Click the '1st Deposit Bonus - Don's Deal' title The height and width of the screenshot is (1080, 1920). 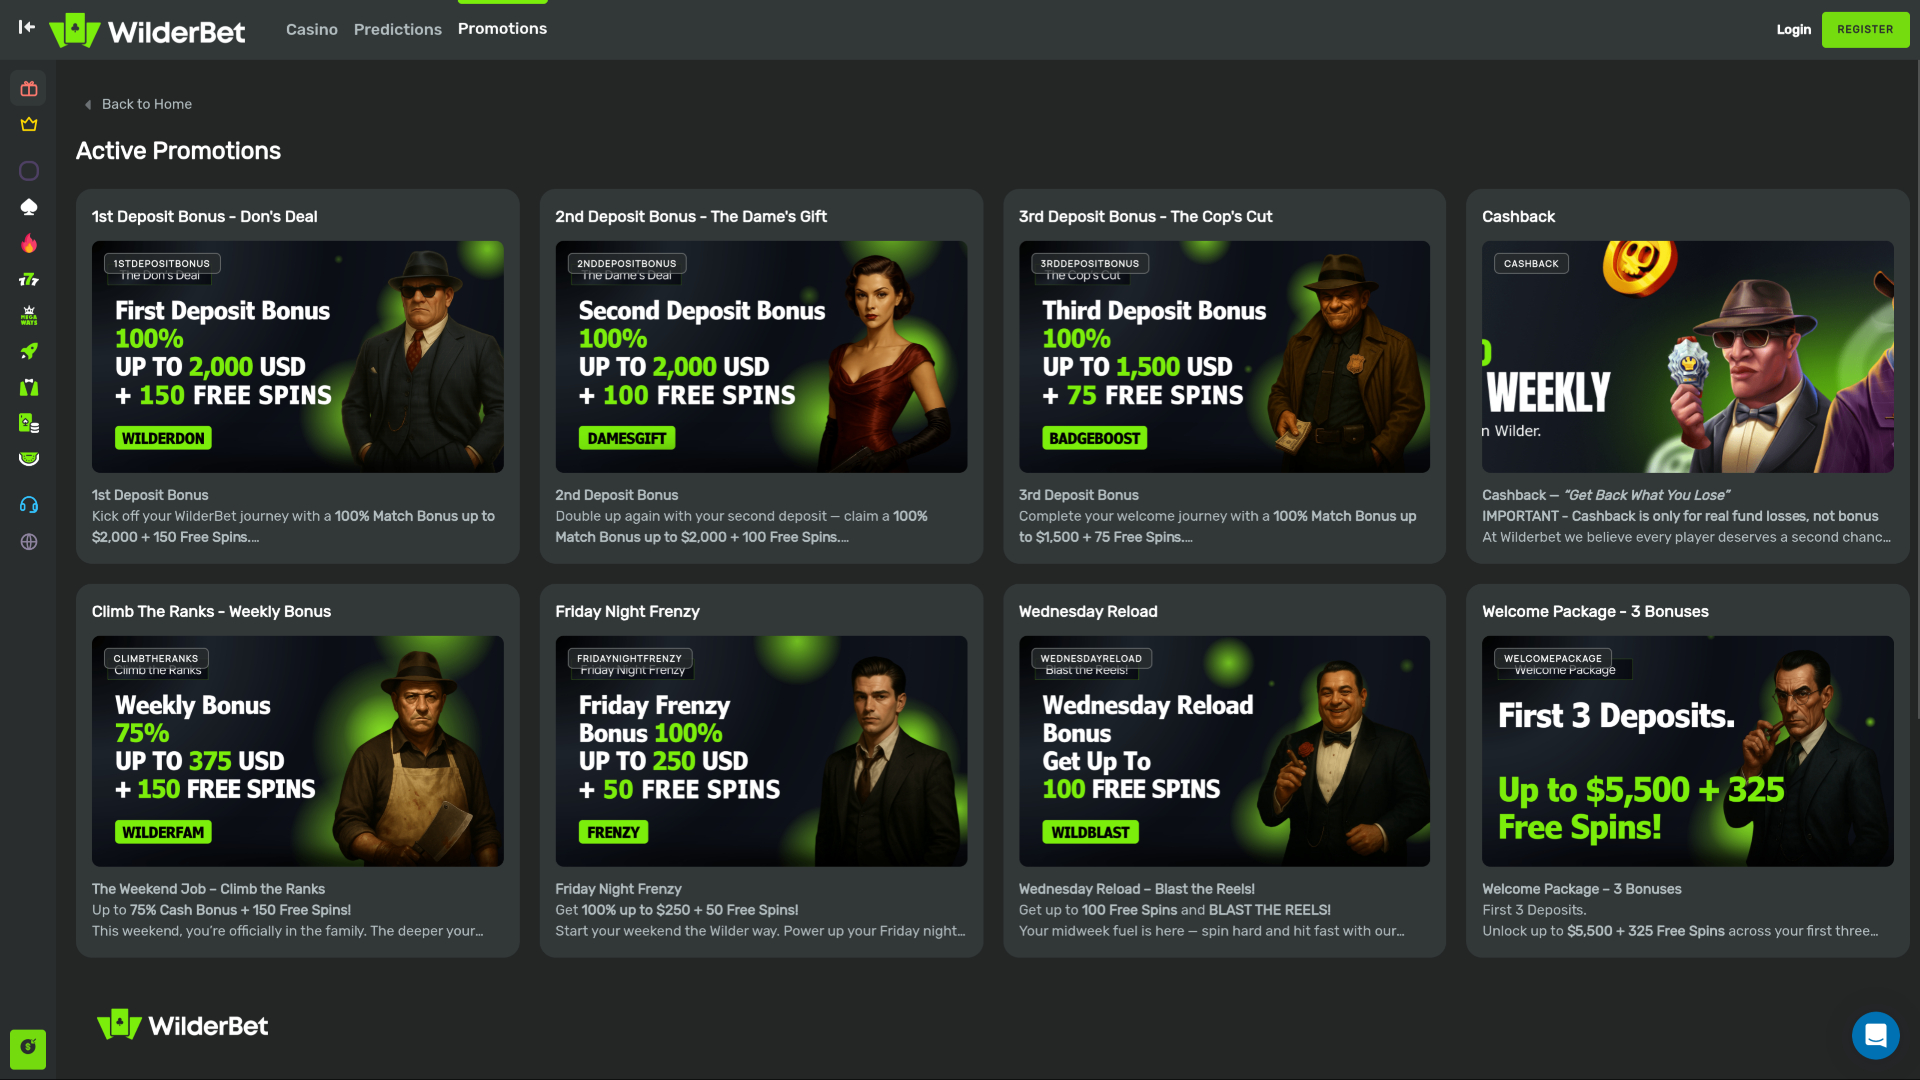204,217
